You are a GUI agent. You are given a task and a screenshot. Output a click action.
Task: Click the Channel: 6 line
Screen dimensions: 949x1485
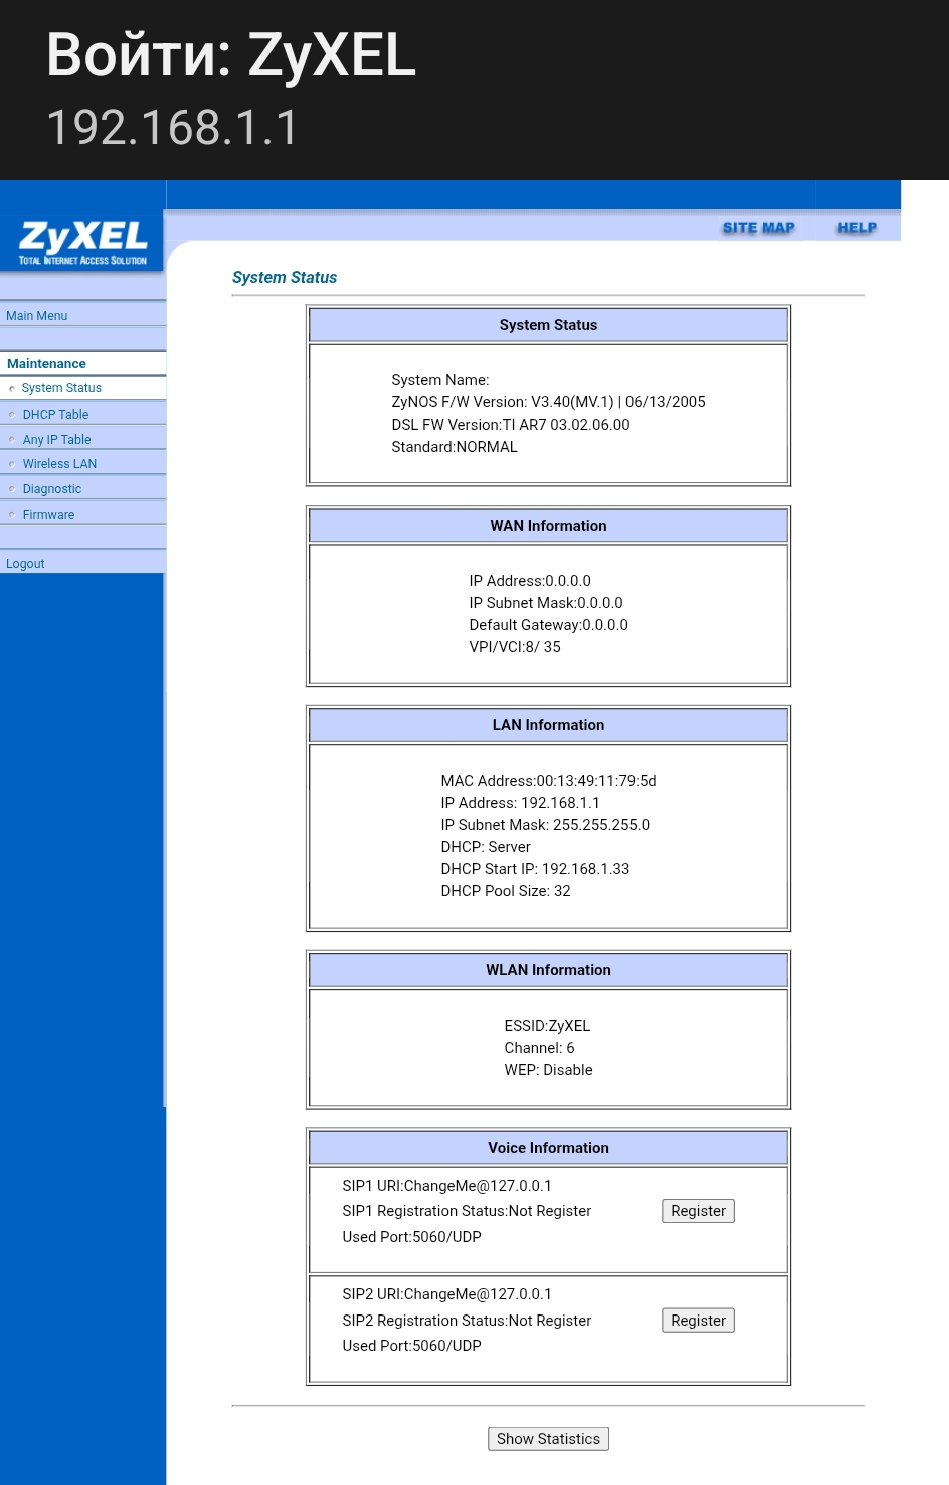[x=539, y=1048]
